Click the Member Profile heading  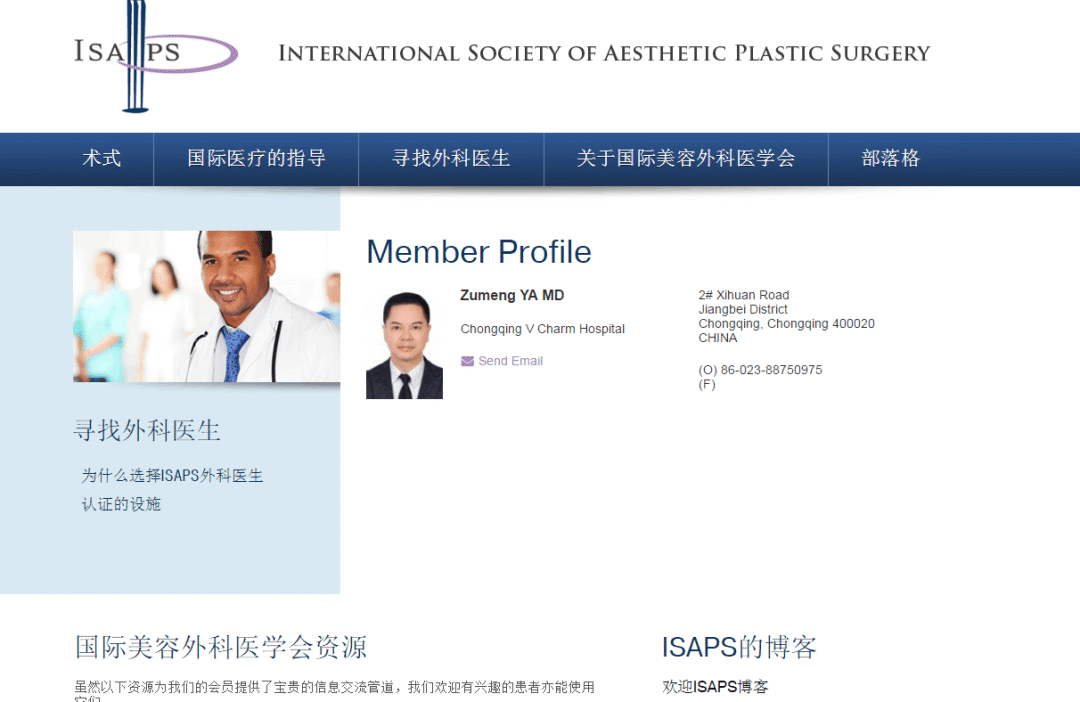coord(479,252)
